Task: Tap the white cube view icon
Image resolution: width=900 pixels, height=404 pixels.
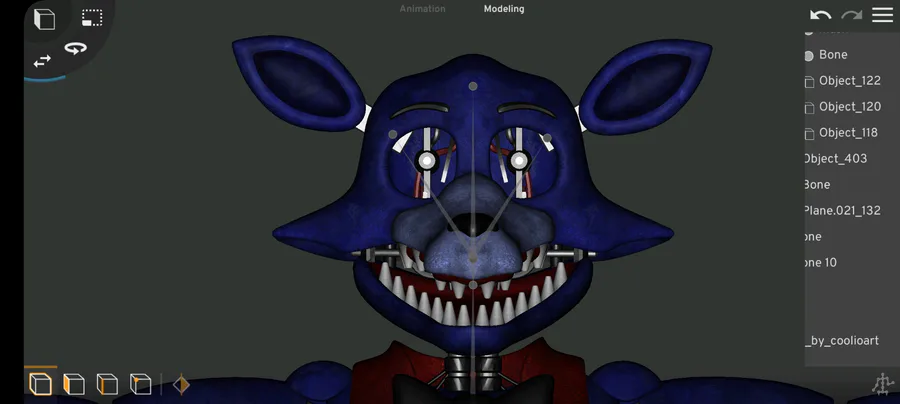Action: tap(44, 19)
